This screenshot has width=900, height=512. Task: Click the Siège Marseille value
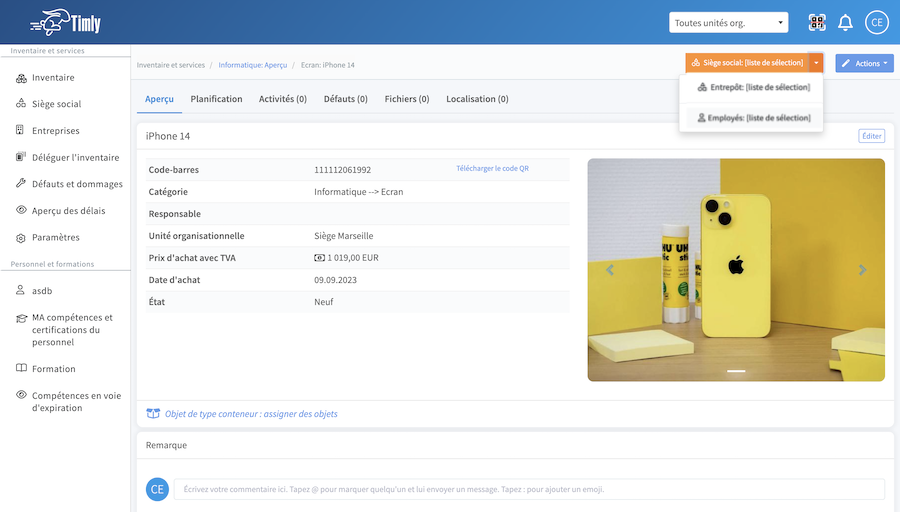point(343,236)
